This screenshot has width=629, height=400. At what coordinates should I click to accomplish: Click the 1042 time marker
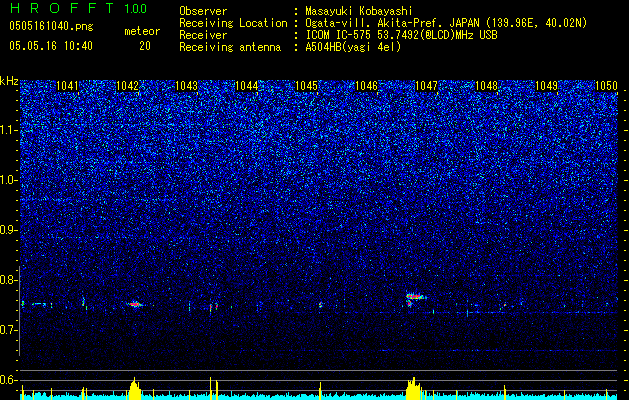(x=127, y=86)
